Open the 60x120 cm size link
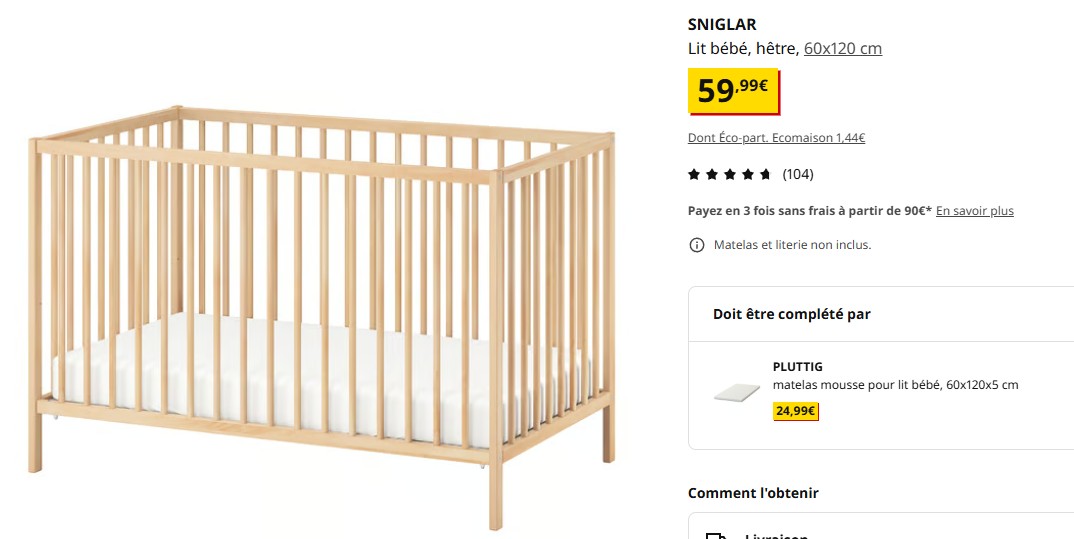This screenshot has height=539, width=1074. pyautogui.click(x=843, y=49)
